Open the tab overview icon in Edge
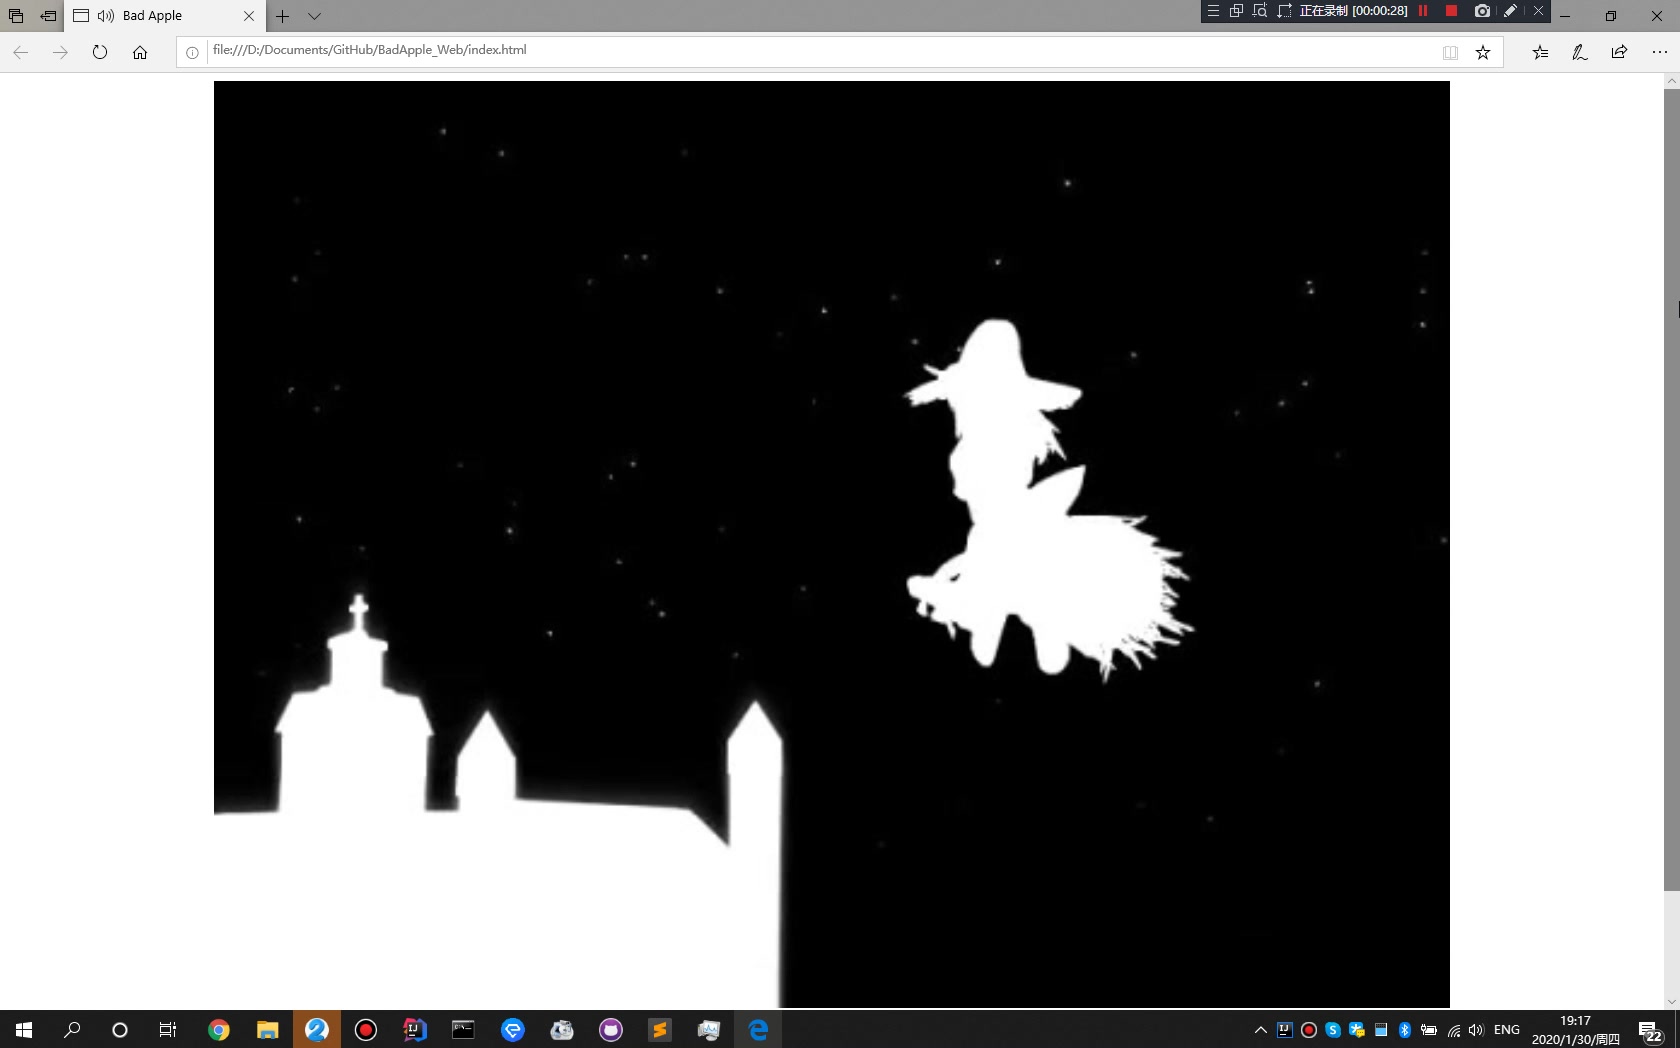The width and height of the screenshot is (1680, 1048). click(16, 16)
